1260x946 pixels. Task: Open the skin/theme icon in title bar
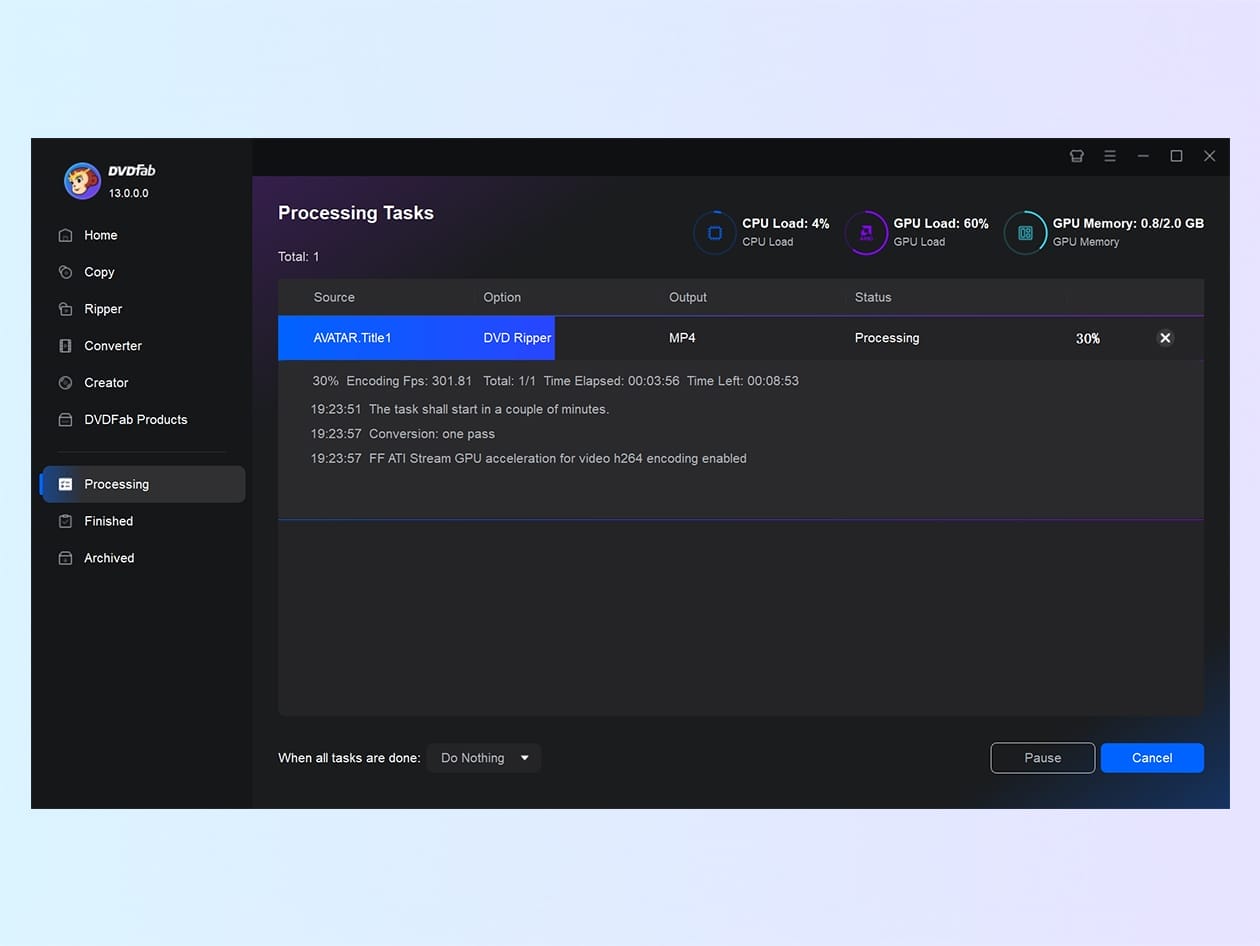pyautogui.click(x=1076, y=156)
